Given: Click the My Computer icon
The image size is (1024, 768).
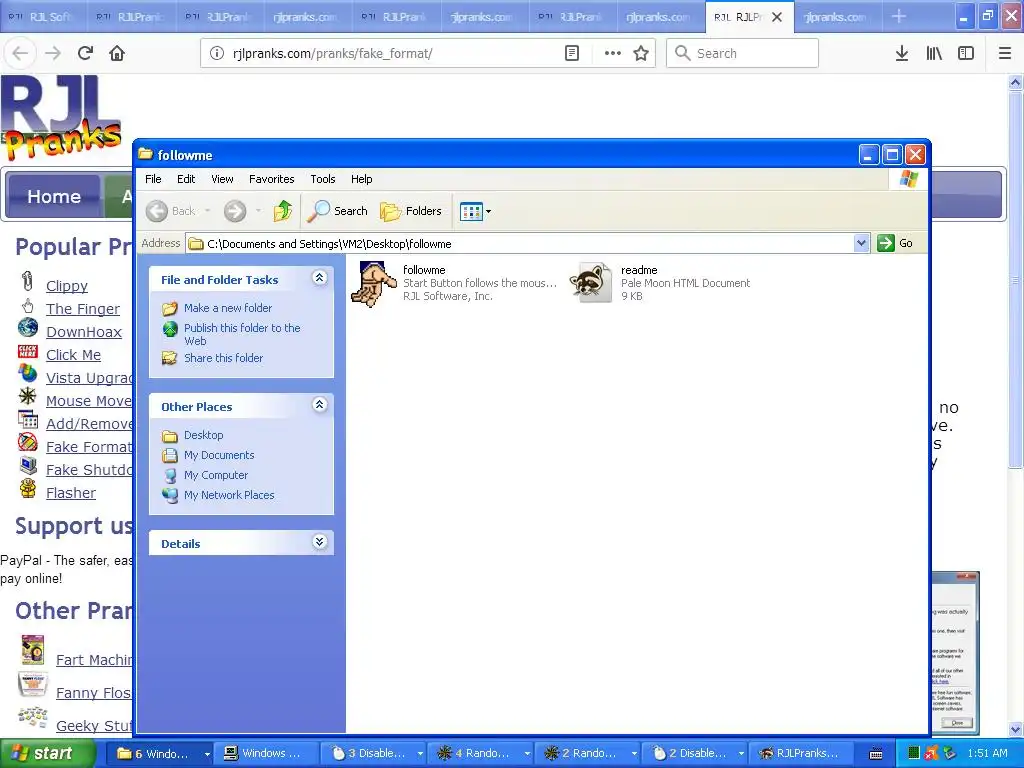Looking at the screenshot, I should point(170,475).
